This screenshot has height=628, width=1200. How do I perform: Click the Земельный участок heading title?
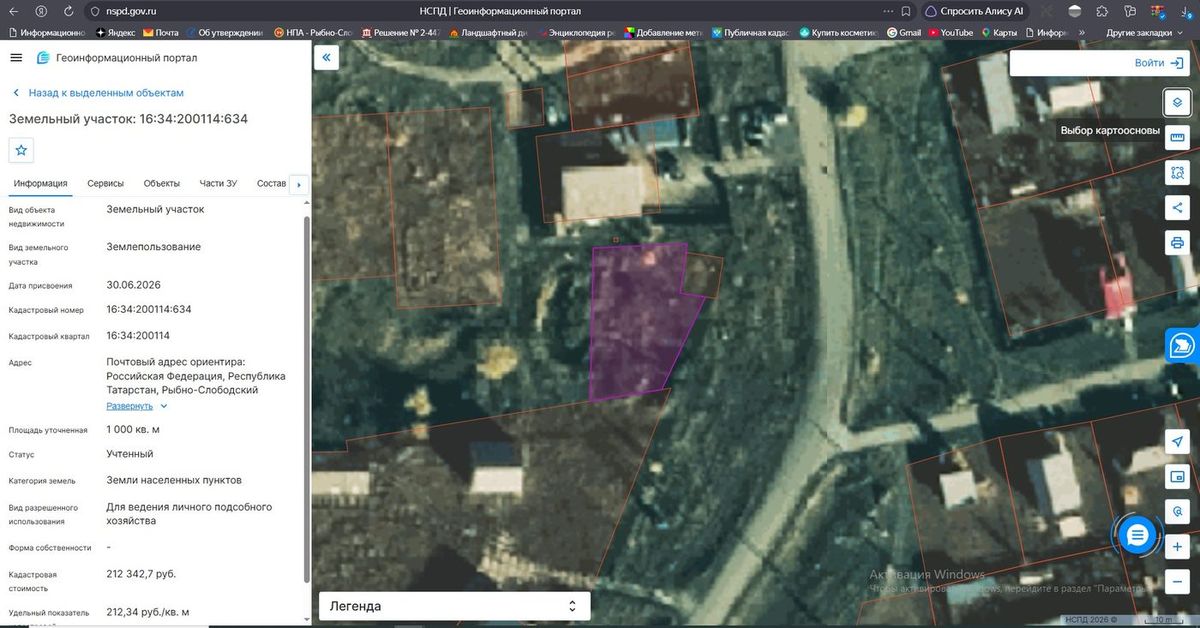pos(129,119)
